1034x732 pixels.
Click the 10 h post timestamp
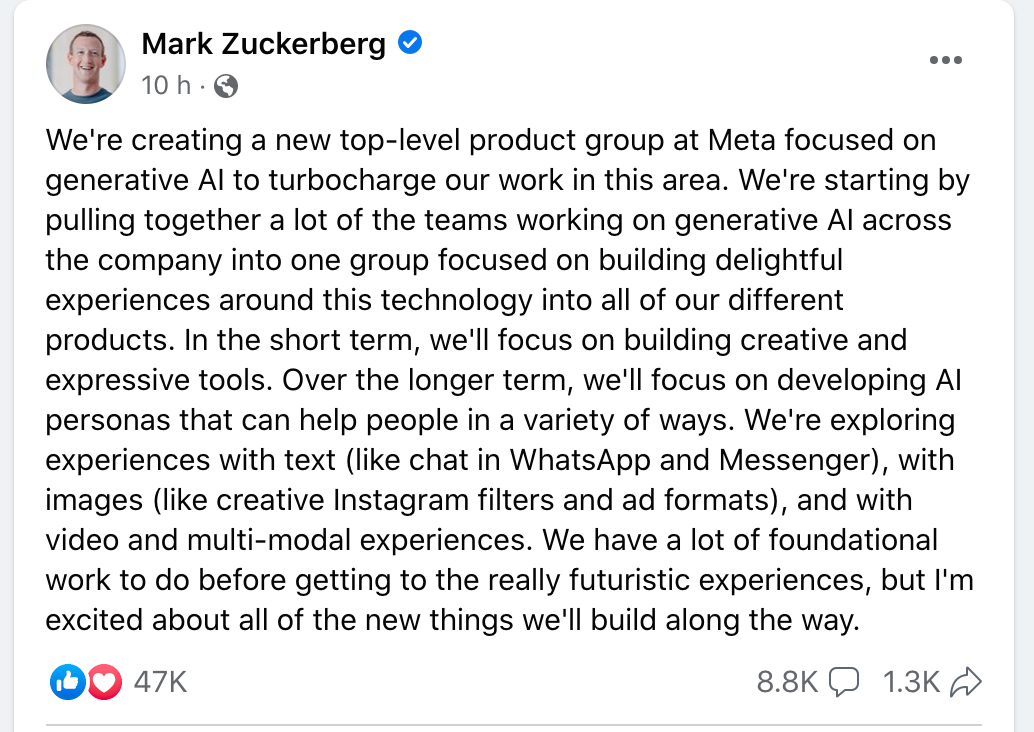[x=166, y=86]
